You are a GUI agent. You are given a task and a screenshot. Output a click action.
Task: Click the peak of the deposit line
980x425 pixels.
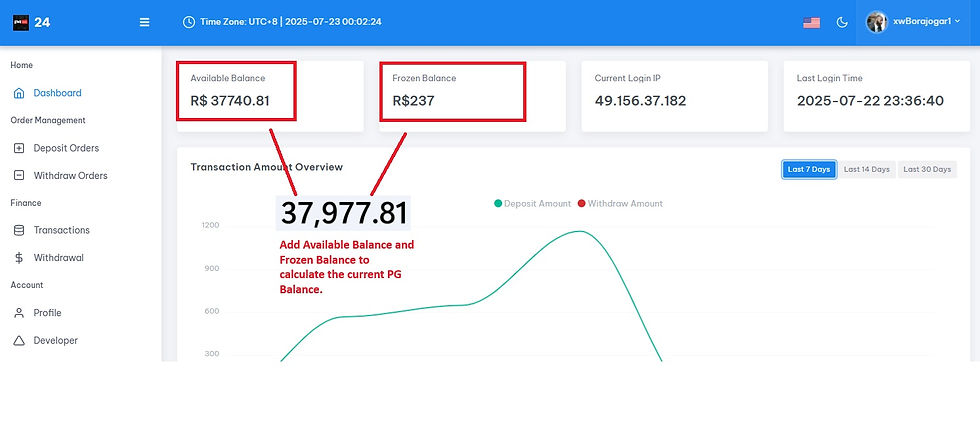click(x=579, y=231)
